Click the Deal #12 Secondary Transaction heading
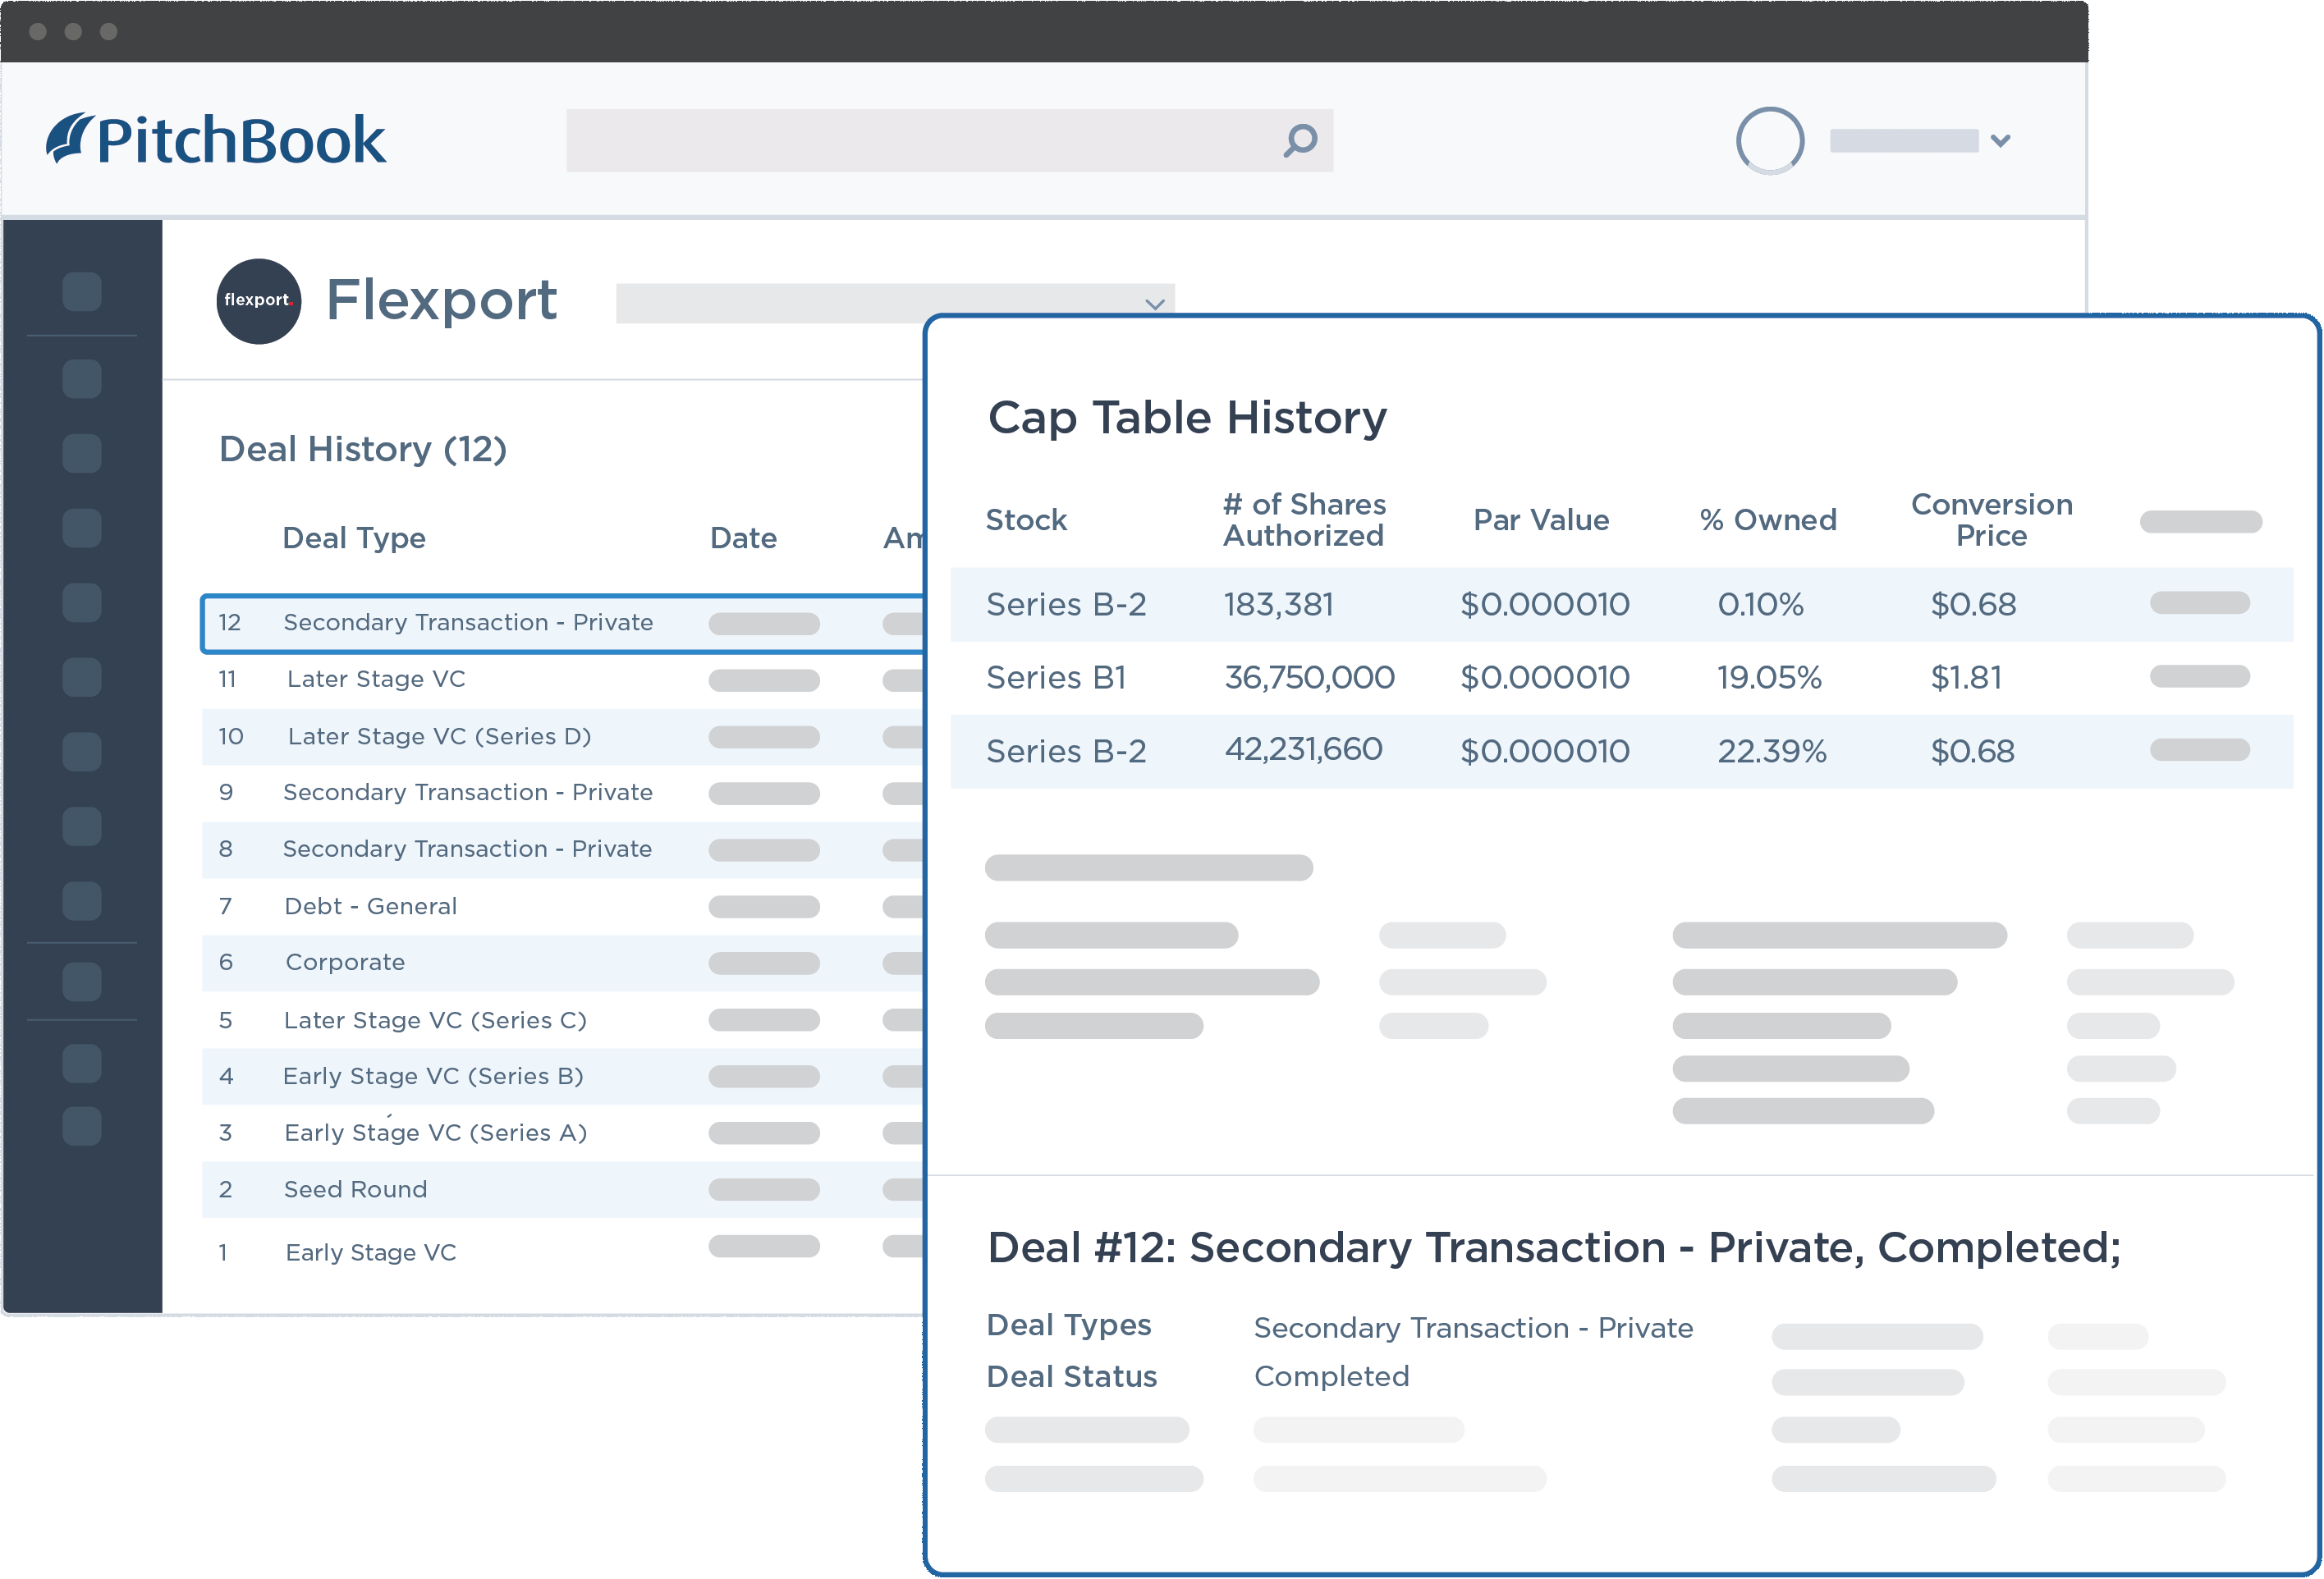Image resolution: width=2324 pixels, height=1579 pixels. click(1554, 1248)
